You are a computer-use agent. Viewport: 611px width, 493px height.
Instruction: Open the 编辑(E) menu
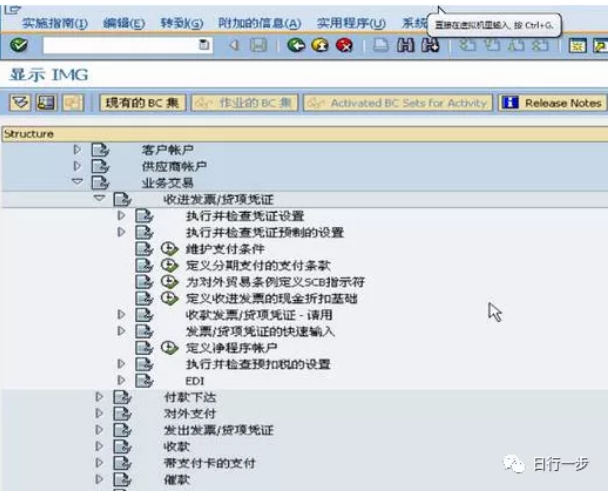124,23
